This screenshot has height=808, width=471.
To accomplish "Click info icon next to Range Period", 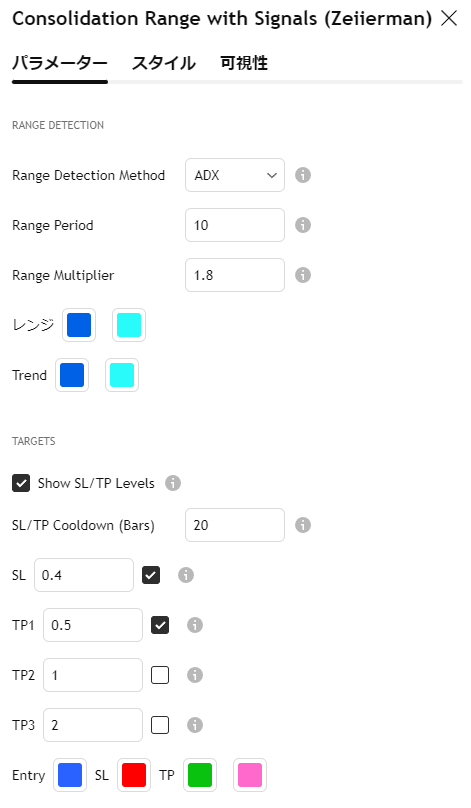I will click(x=303, y=225).
